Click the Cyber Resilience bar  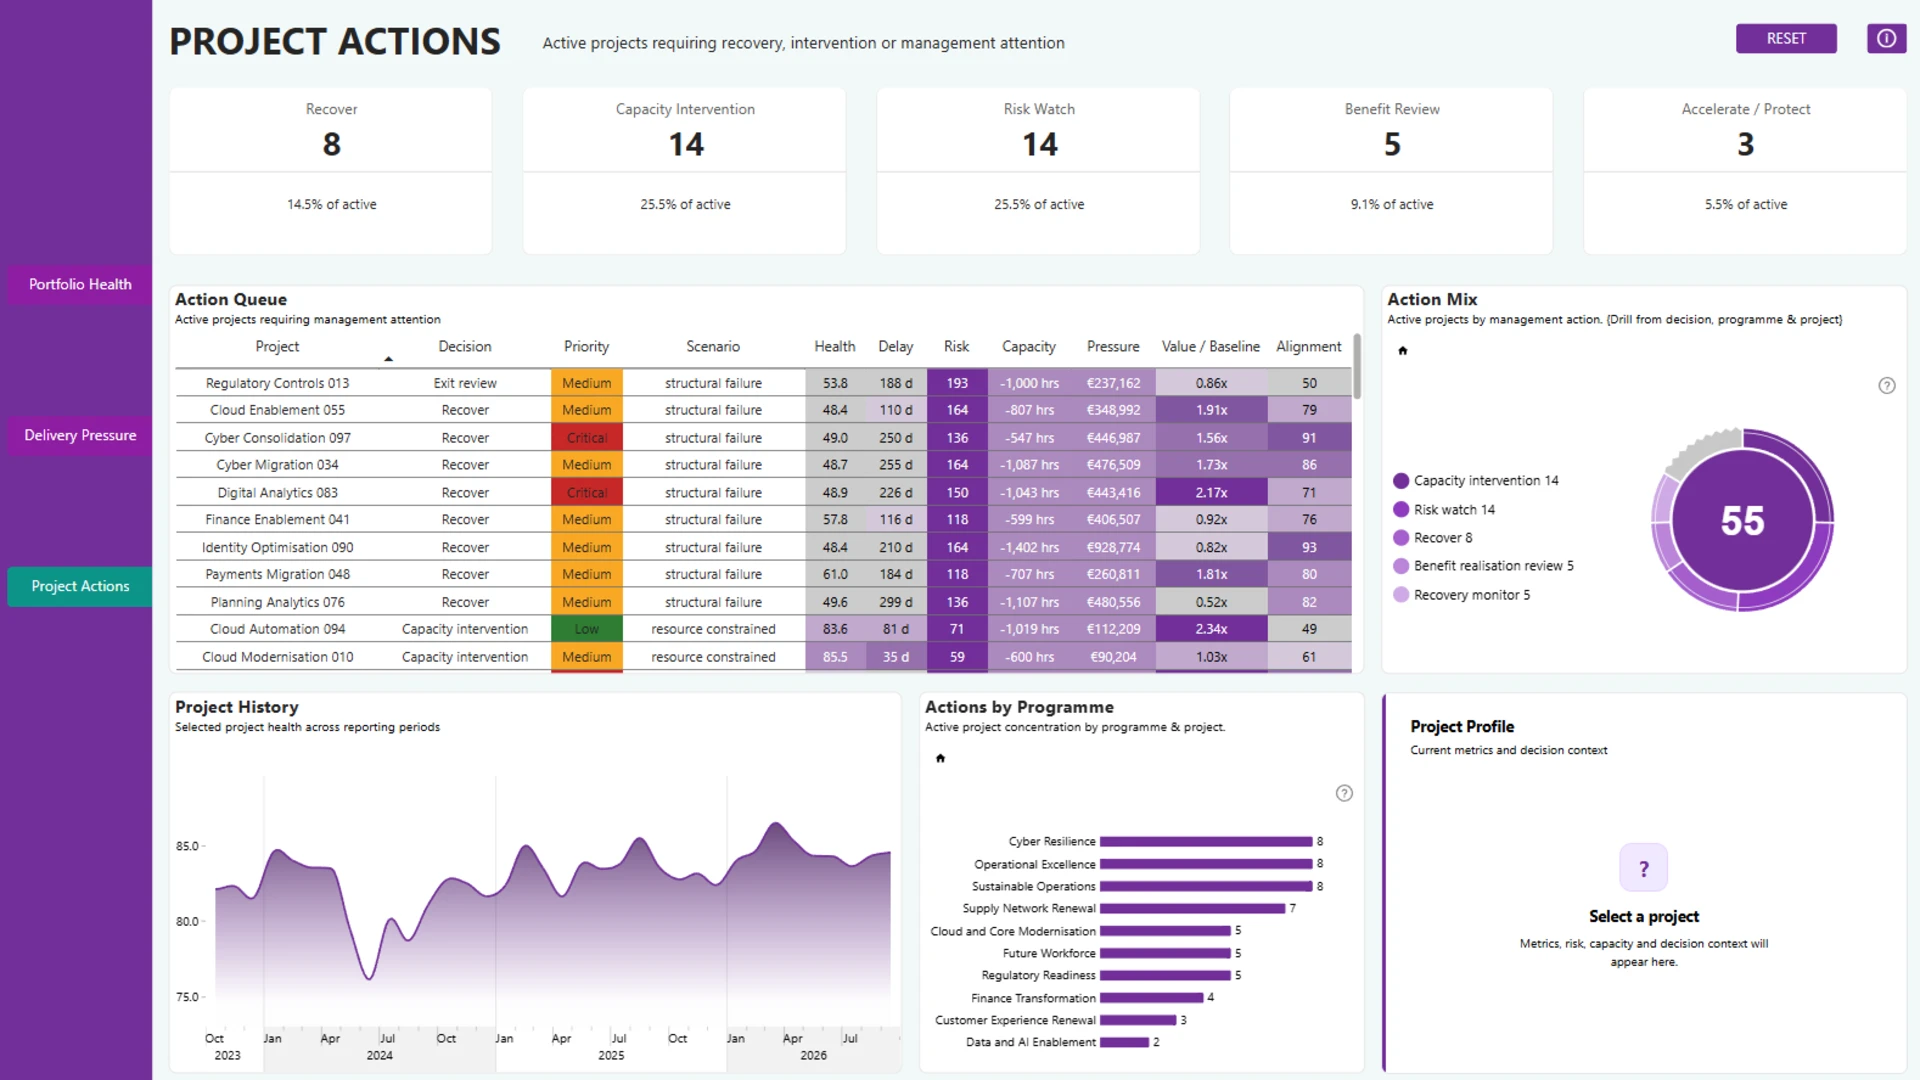click(x=1206, y=842)
